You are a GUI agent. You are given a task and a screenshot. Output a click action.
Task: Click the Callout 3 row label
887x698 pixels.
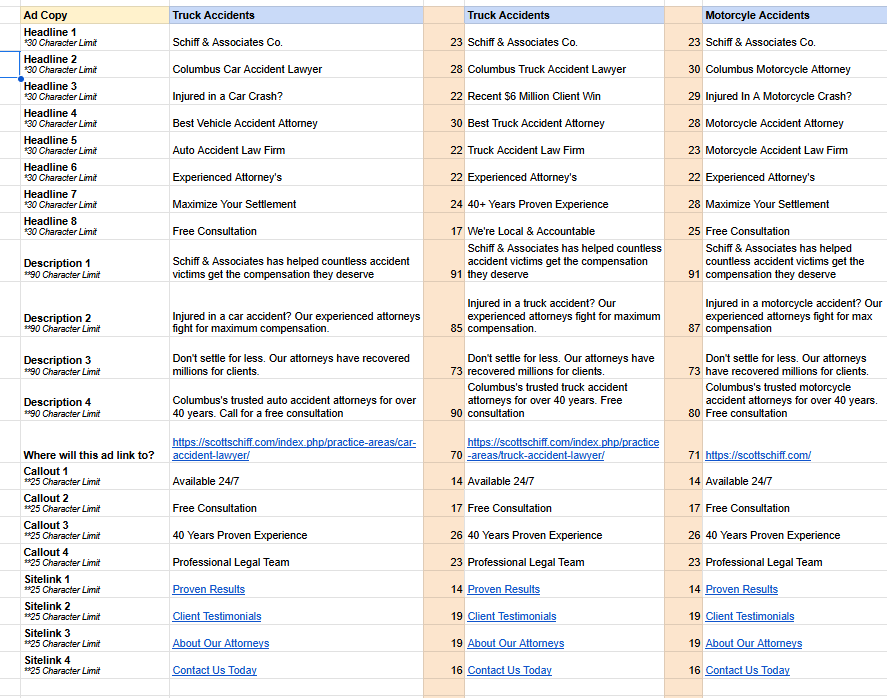[46, 525]
